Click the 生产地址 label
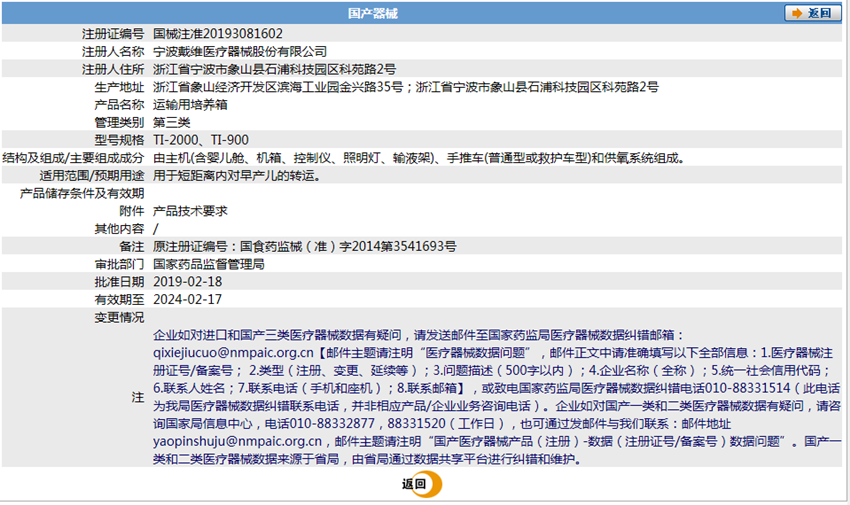 tap(119, 87)
